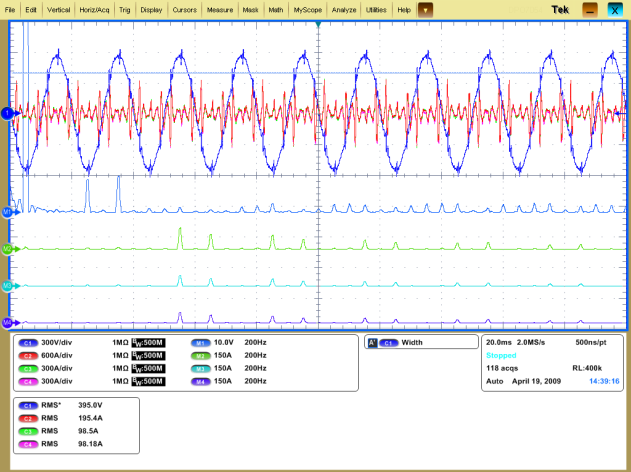Image resolution: width=631 pixels, height=472 pixels.
Task: Open the Help menu
Action: (404, 10)
